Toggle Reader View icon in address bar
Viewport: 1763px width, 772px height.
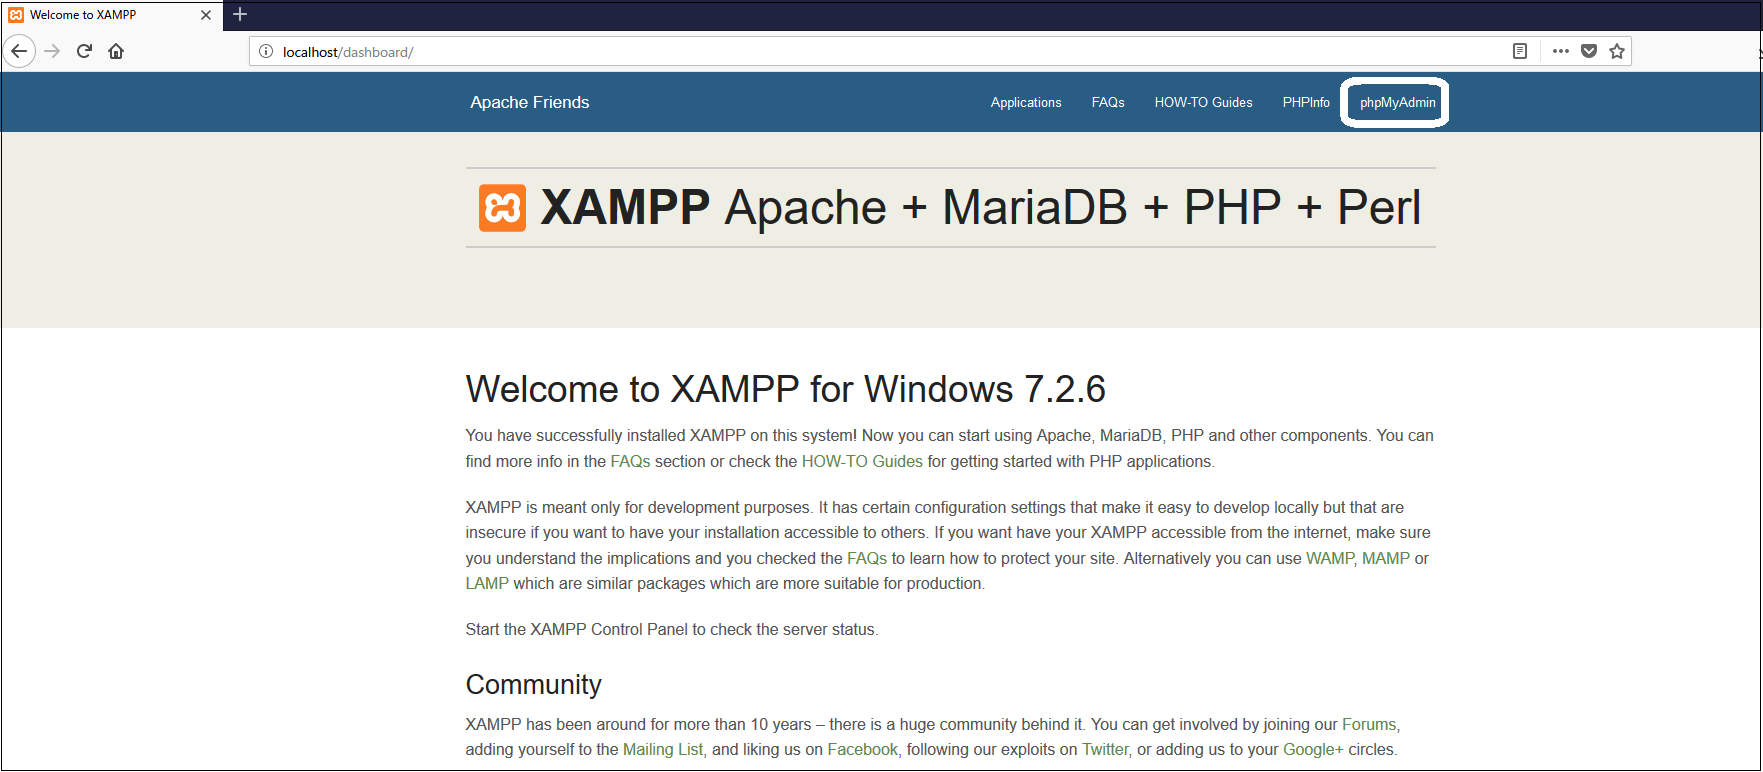coord(1520,51)
